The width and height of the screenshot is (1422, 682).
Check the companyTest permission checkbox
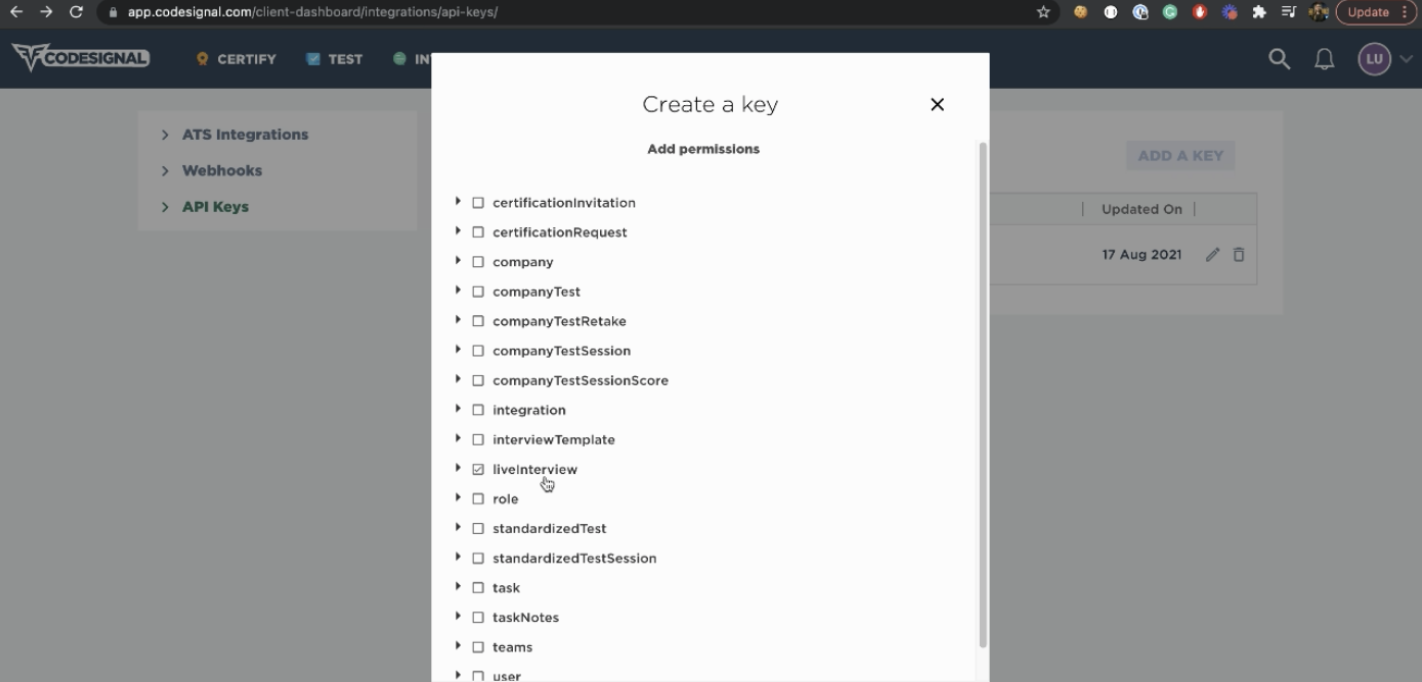(478, 292)
